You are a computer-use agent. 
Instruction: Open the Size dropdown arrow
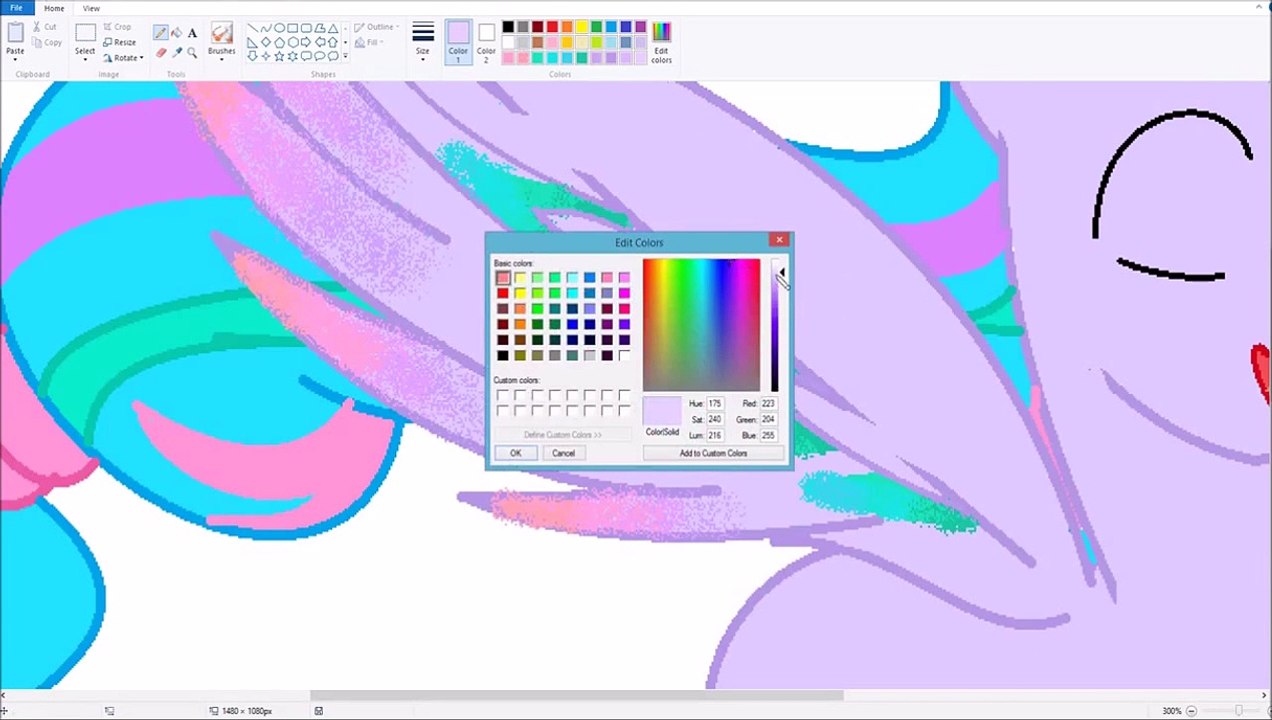[423, 60]
